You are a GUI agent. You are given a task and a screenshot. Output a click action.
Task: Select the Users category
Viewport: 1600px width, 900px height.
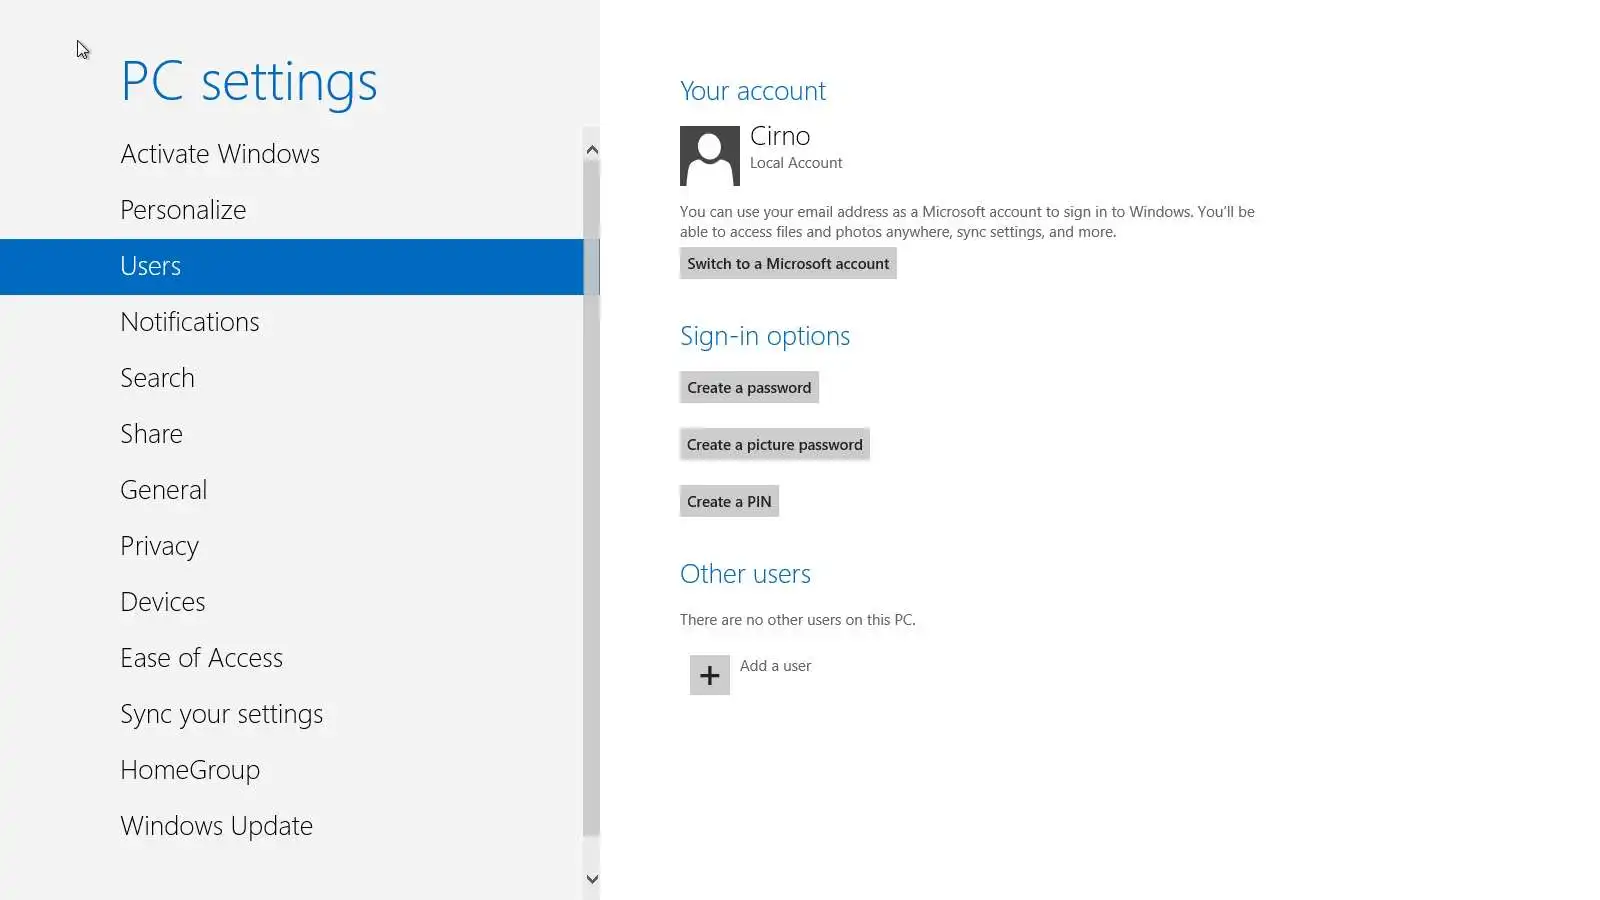click(292, 266)
